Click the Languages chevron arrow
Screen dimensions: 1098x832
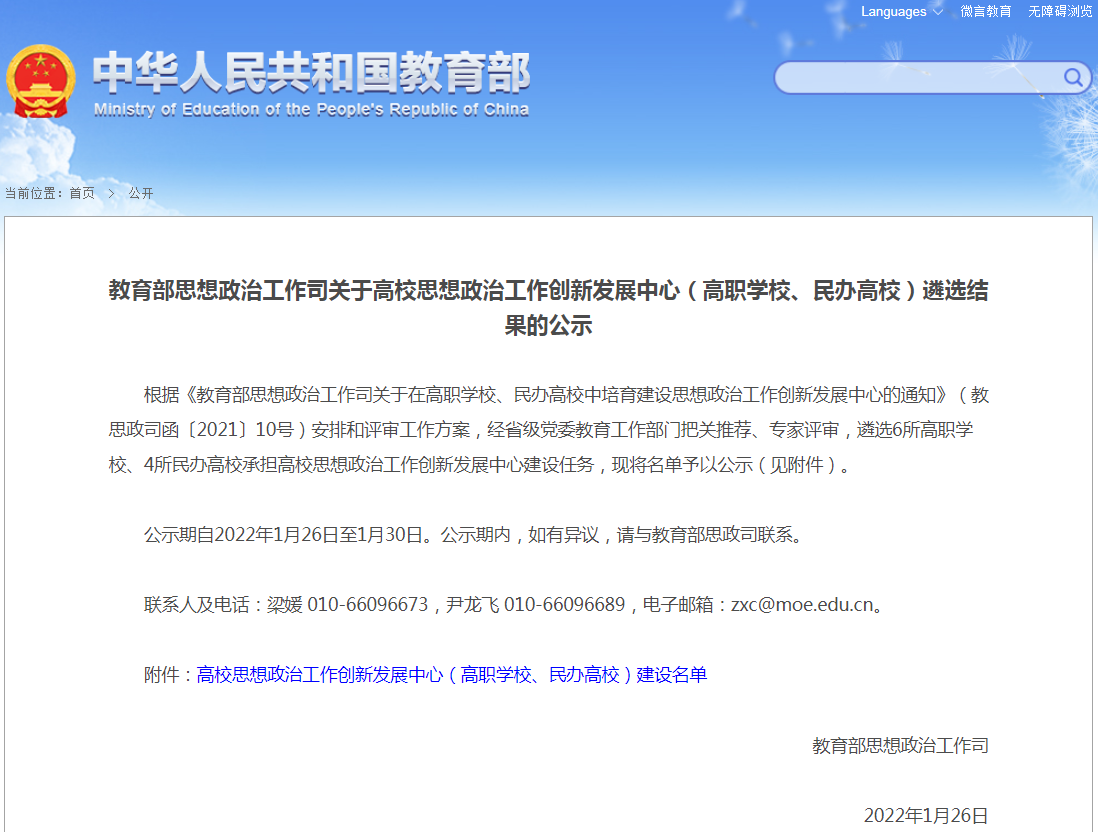tap(938, 12)
